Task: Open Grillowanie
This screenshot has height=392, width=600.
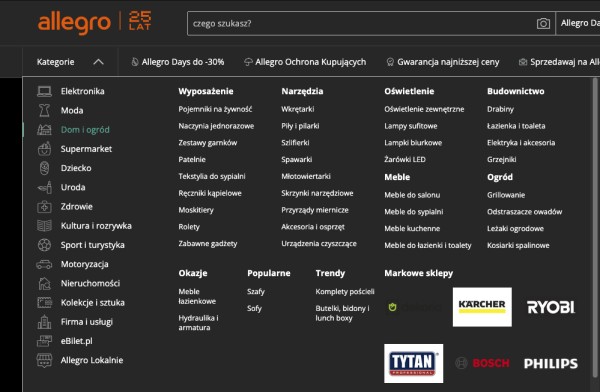Action: tap(506, 195)
